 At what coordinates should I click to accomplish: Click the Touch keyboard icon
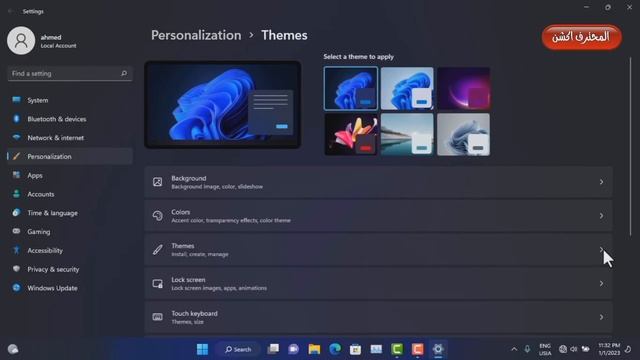(158, 317)
